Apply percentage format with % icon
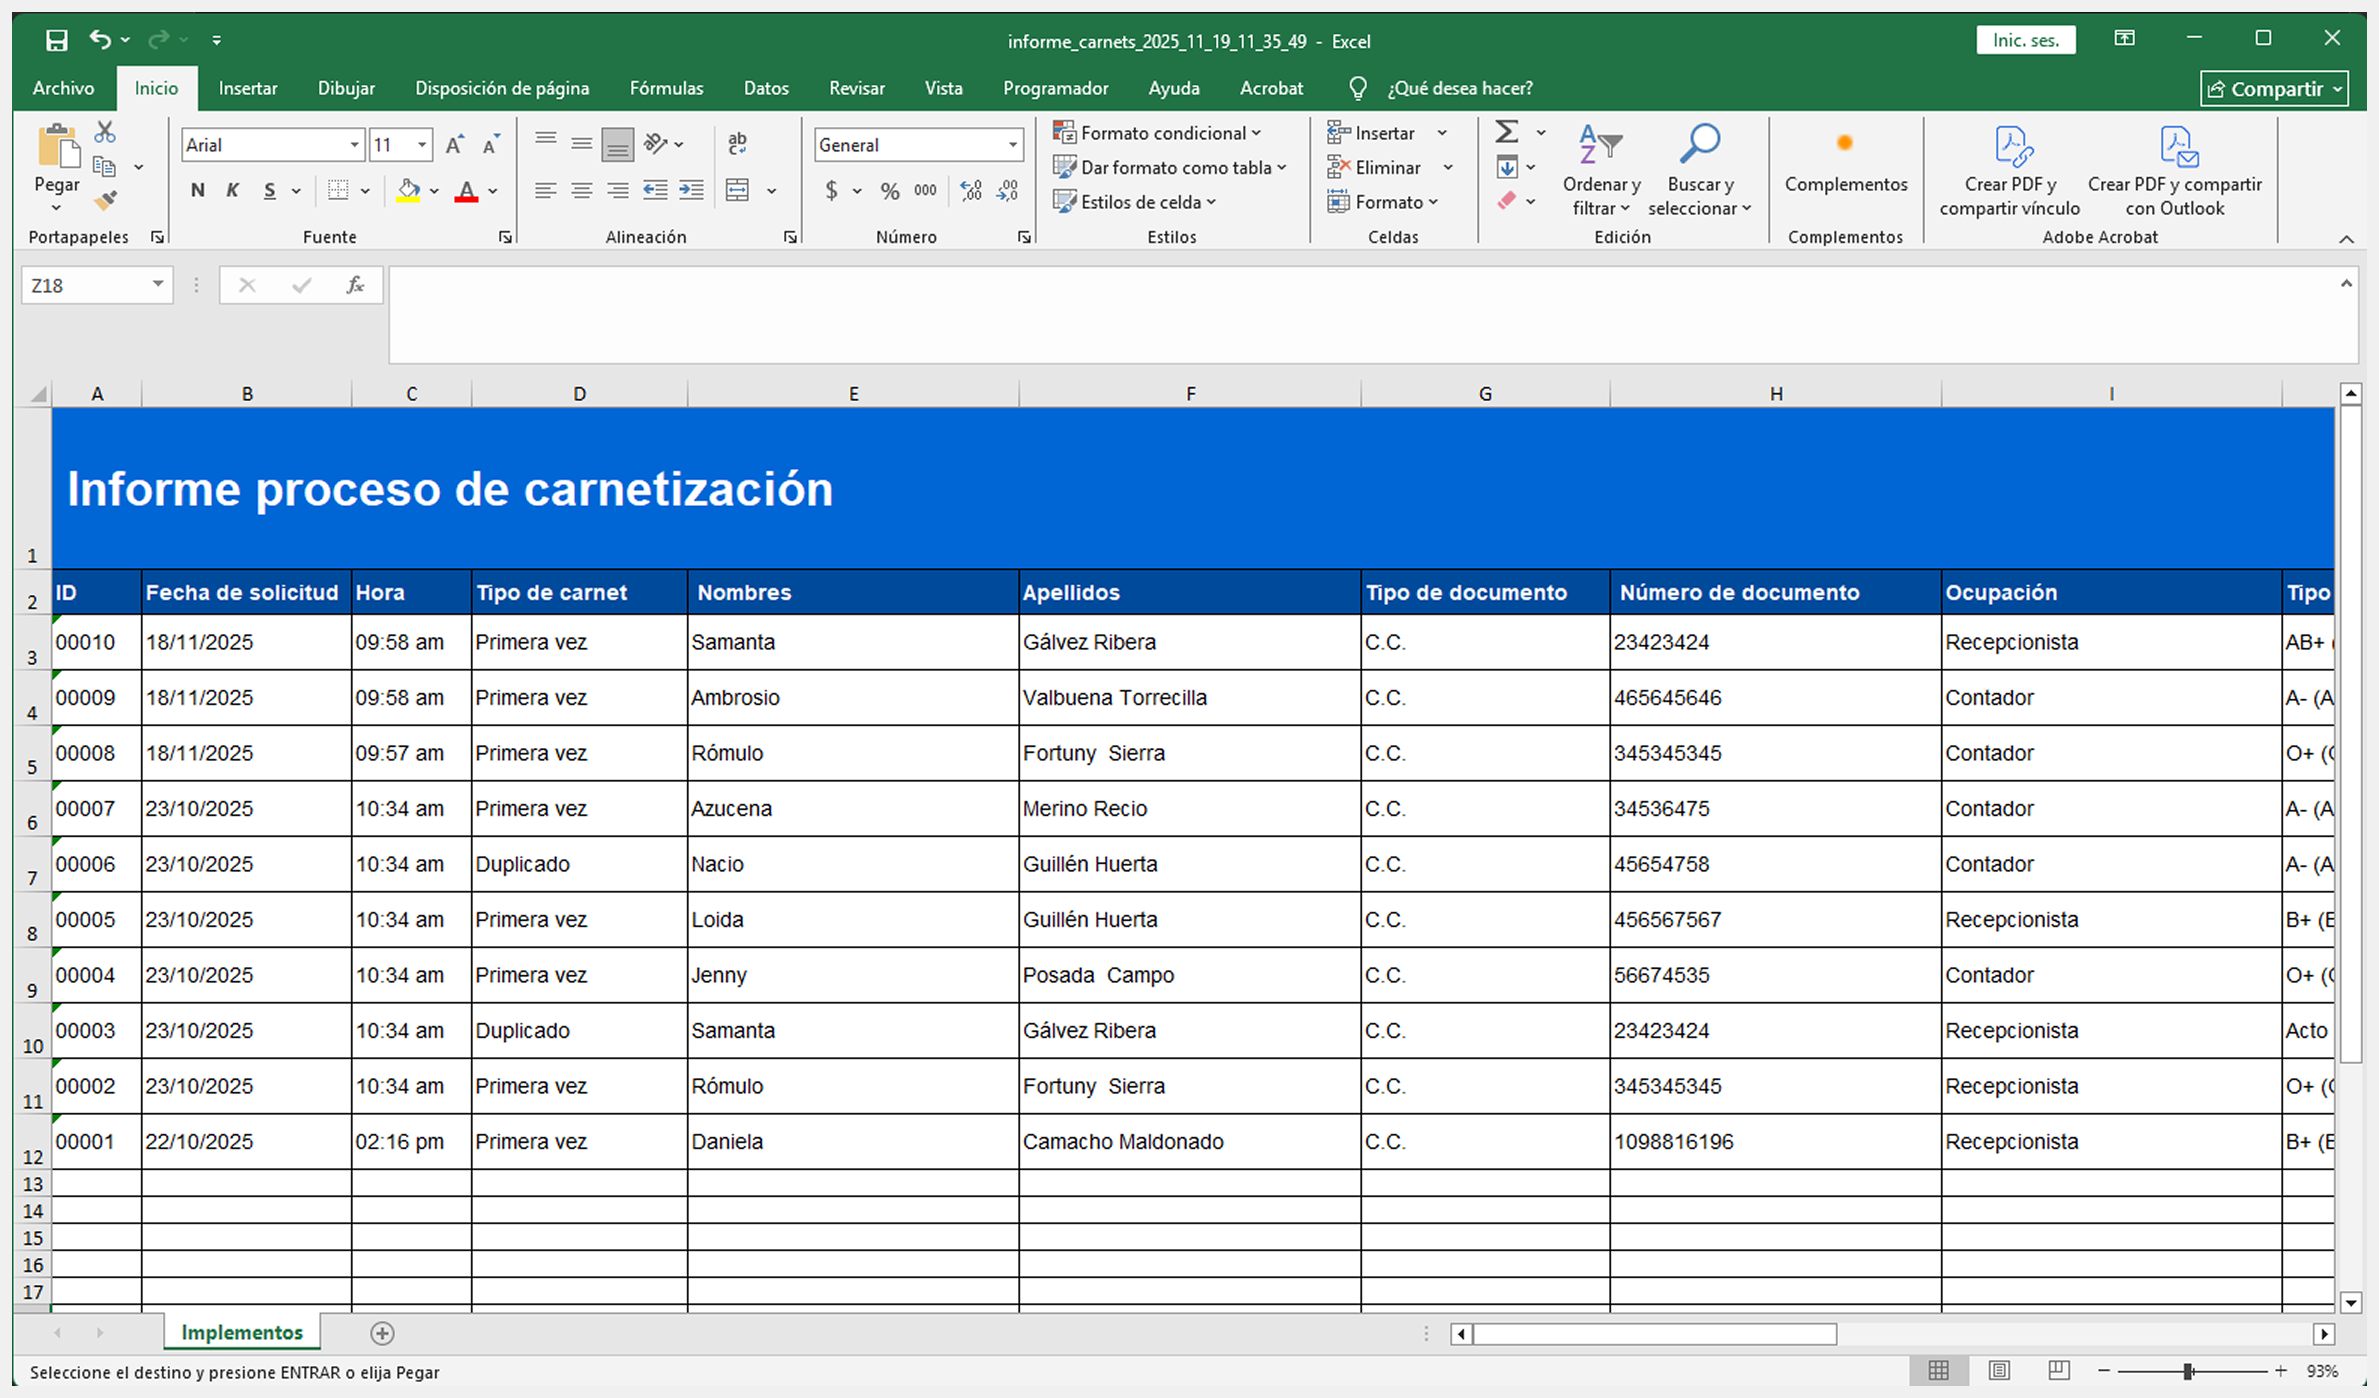Image resolution: width=2379 pixels, height=1398 pixels. (888, 191)
